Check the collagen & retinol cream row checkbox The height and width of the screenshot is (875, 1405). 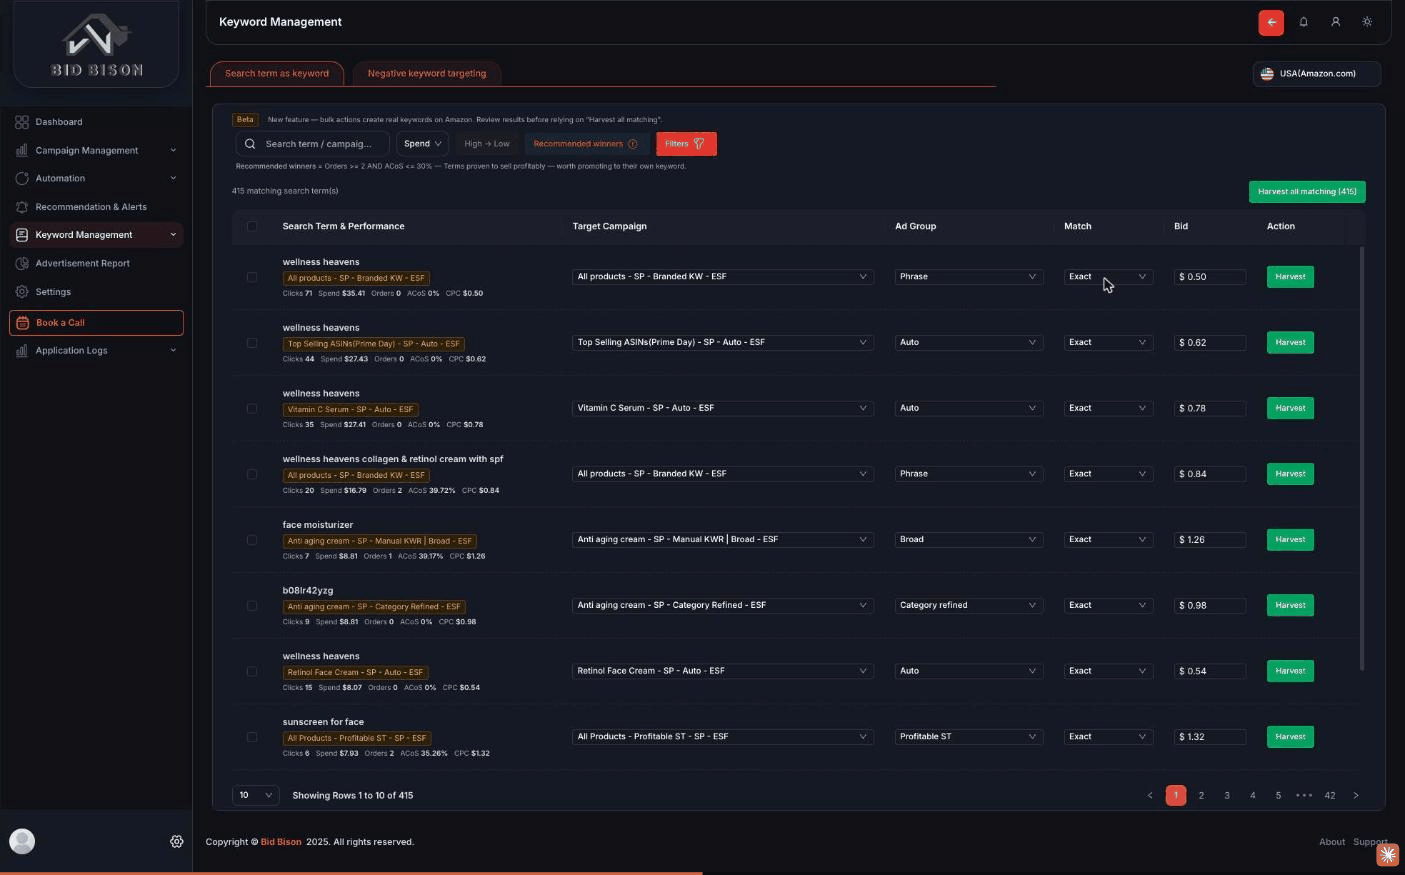[x=252, y=474]
